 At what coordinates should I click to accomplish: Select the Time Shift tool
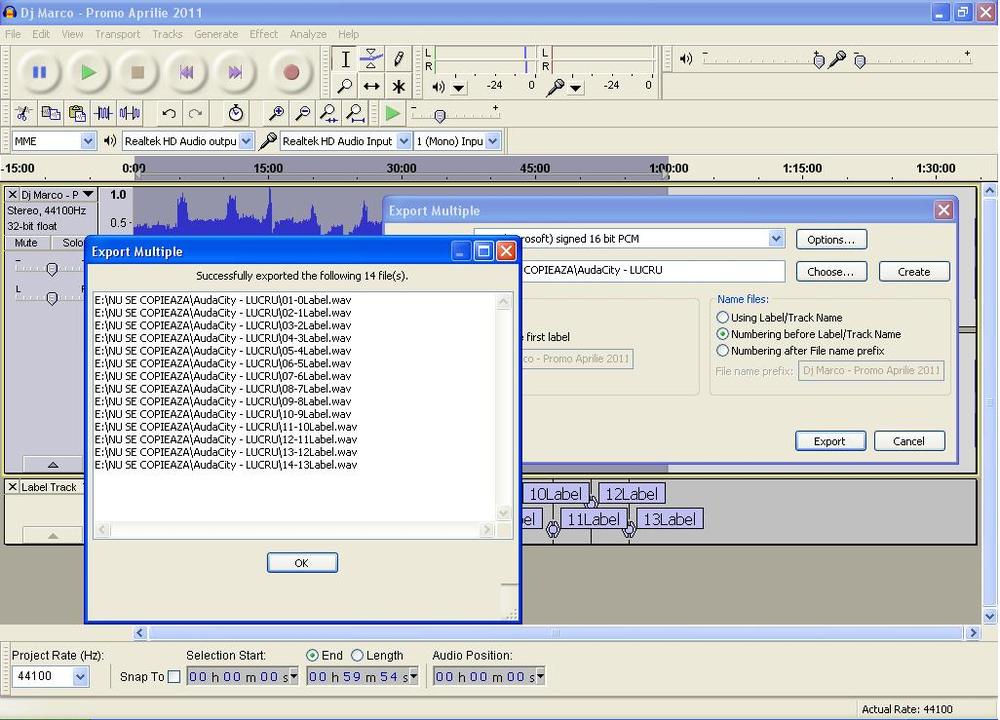(x=371, y=86)
